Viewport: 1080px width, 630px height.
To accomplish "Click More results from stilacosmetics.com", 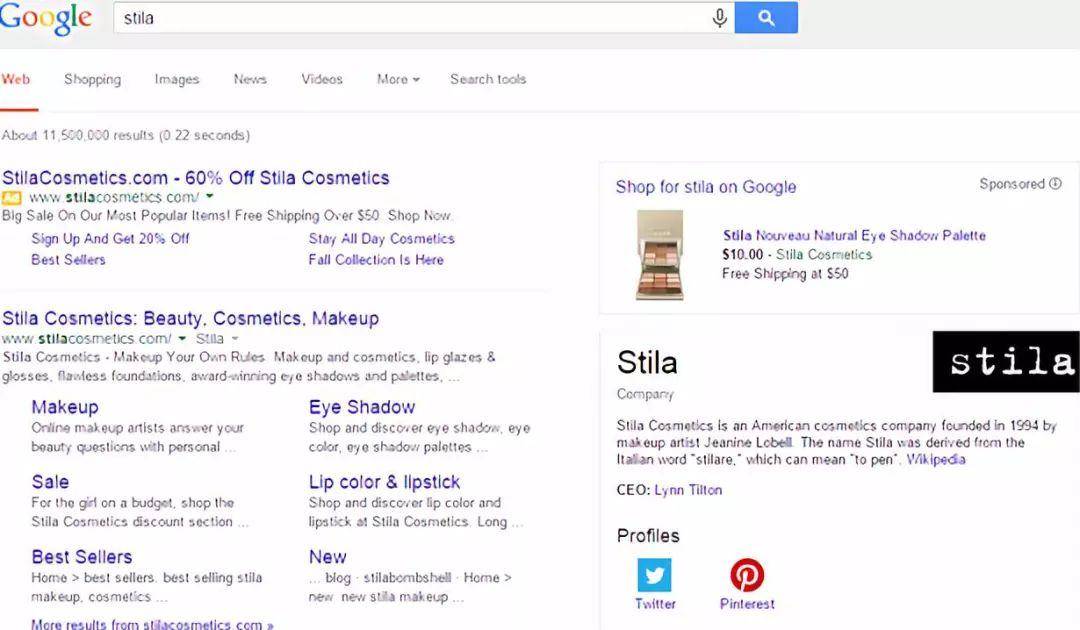I will pyautogui.click(x=152, y=624).
